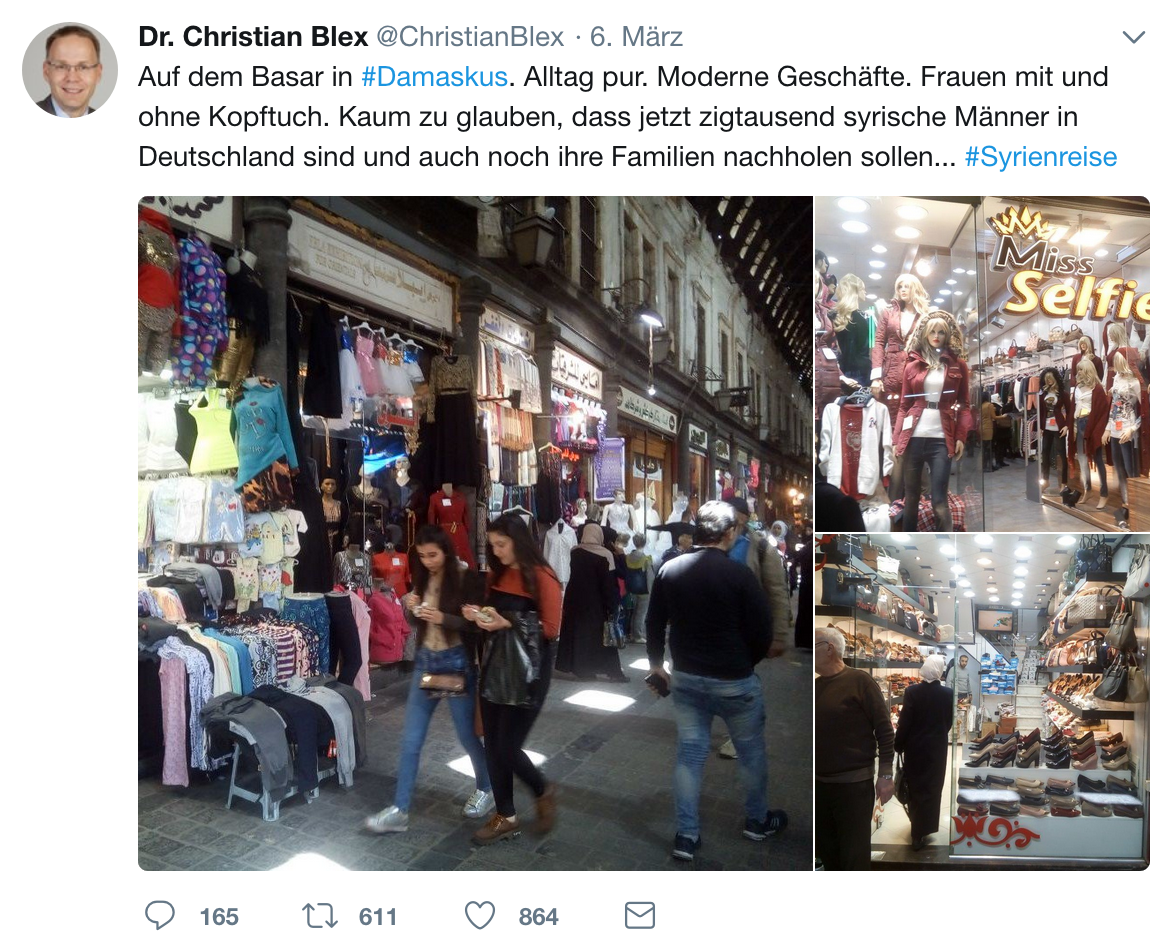Open the tweet options chevron menu
Image resolution: width=1170 pixels, height=950 pixels.
tap(1133, 37)
